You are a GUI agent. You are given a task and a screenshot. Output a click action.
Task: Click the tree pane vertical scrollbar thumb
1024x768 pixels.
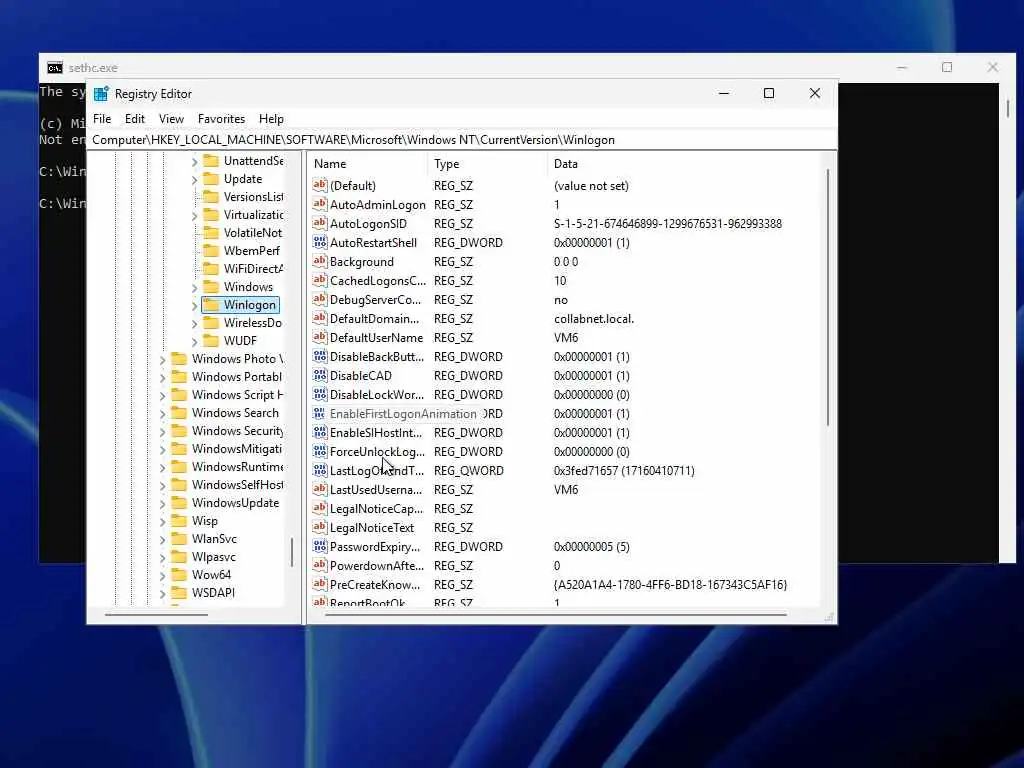[x=292, y=552]
